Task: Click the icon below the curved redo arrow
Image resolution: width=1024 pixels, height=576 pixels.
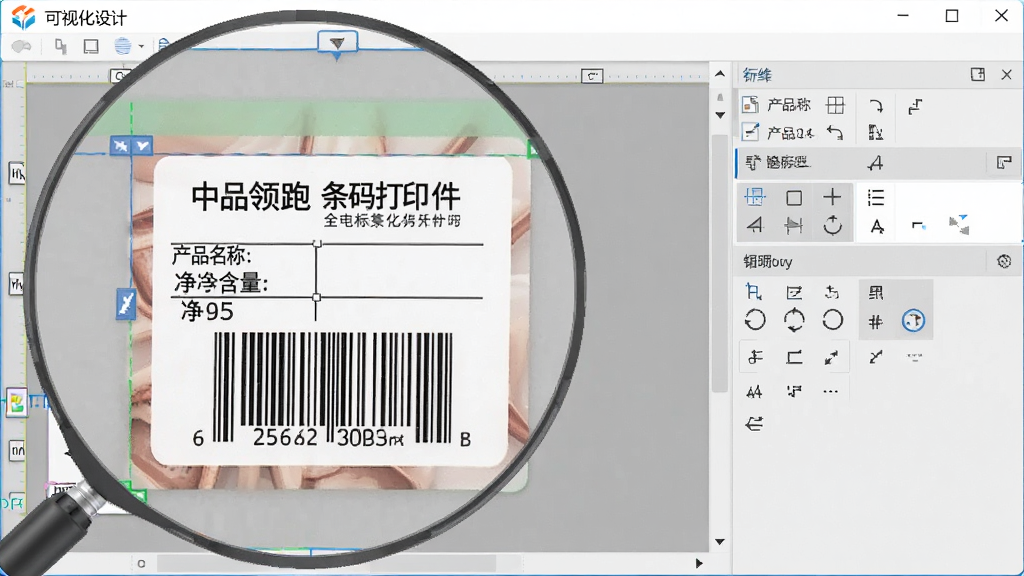Action: pyautogui.click(x=876, y=133)
